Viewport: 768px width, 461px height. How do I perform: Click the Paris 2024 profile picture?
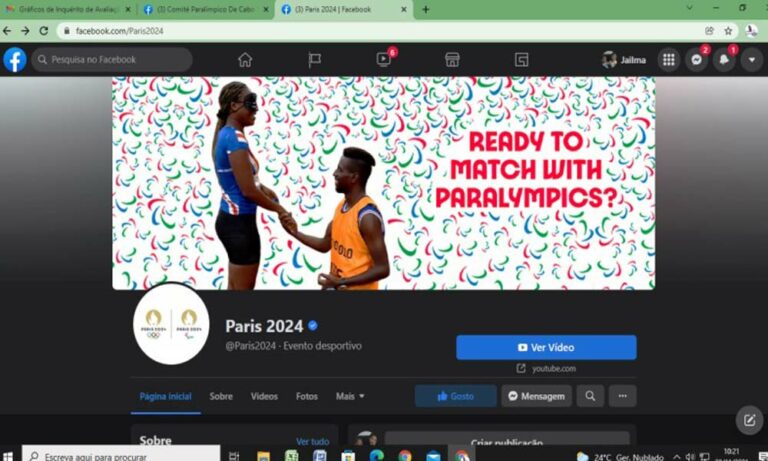(171, 324)
